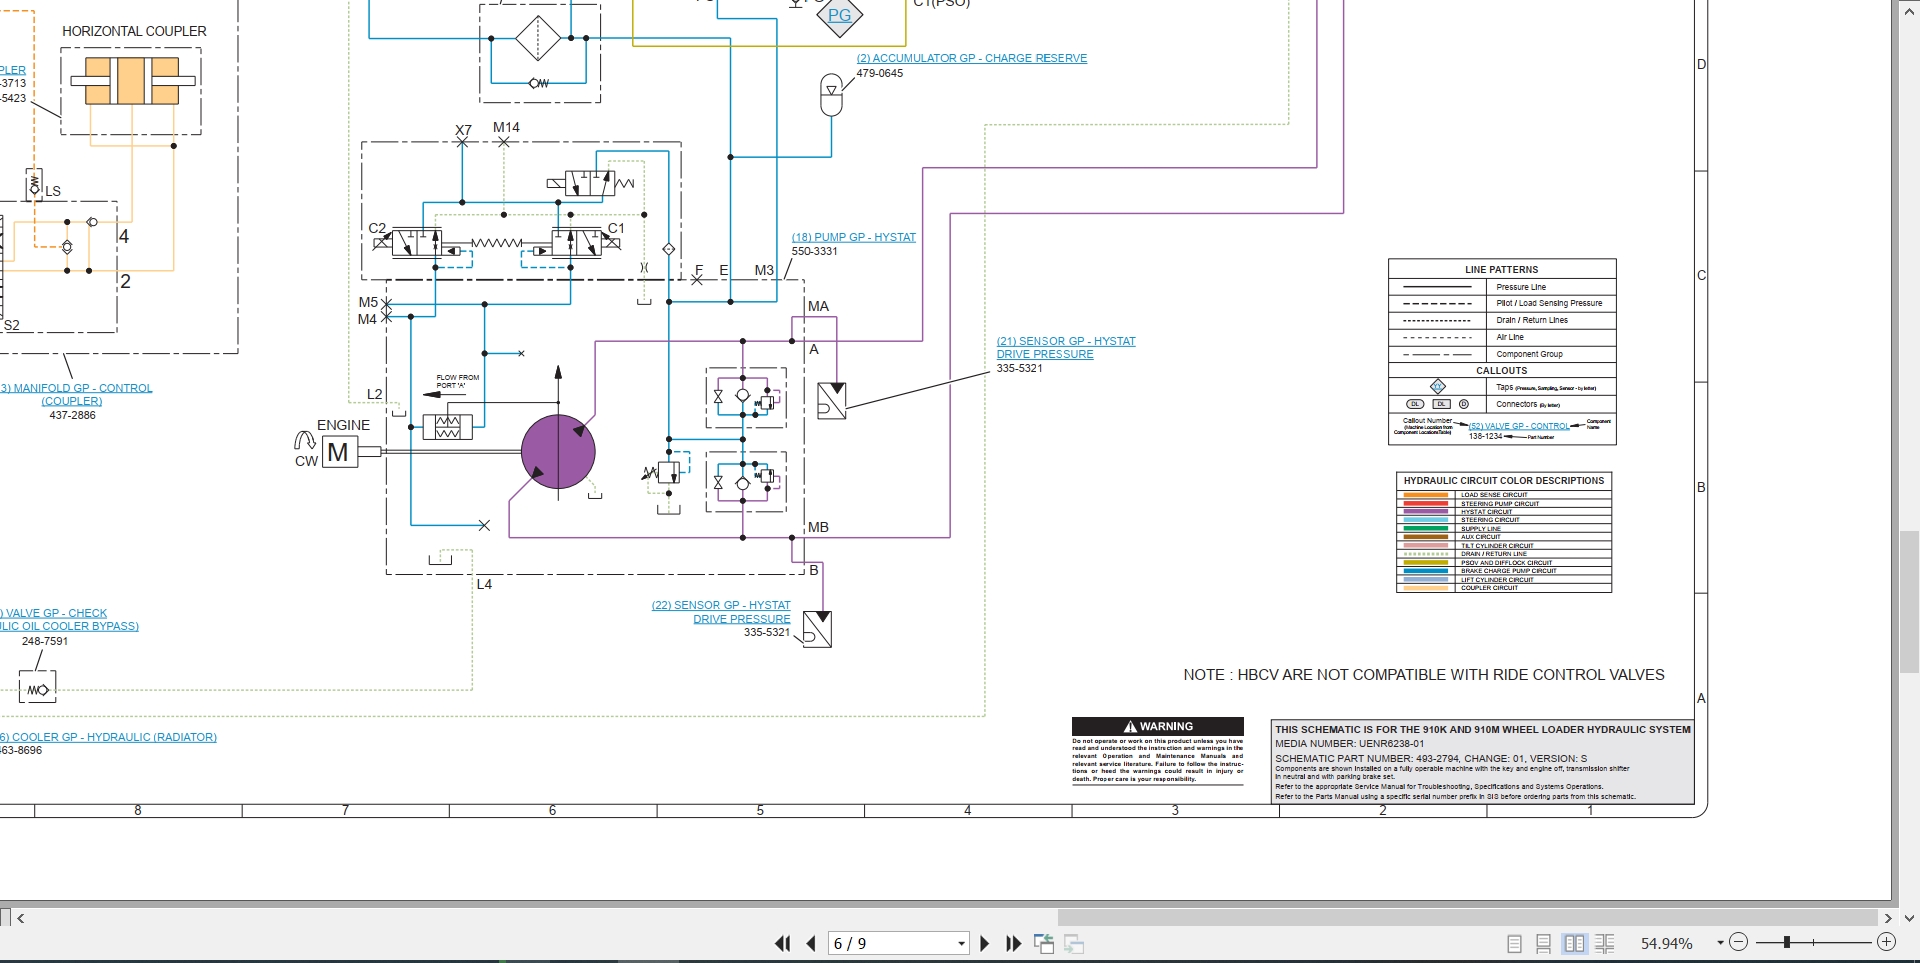1920x963 pixels.
Task: Click the MA pressure sensor symbol
Action: pos(832,400)
